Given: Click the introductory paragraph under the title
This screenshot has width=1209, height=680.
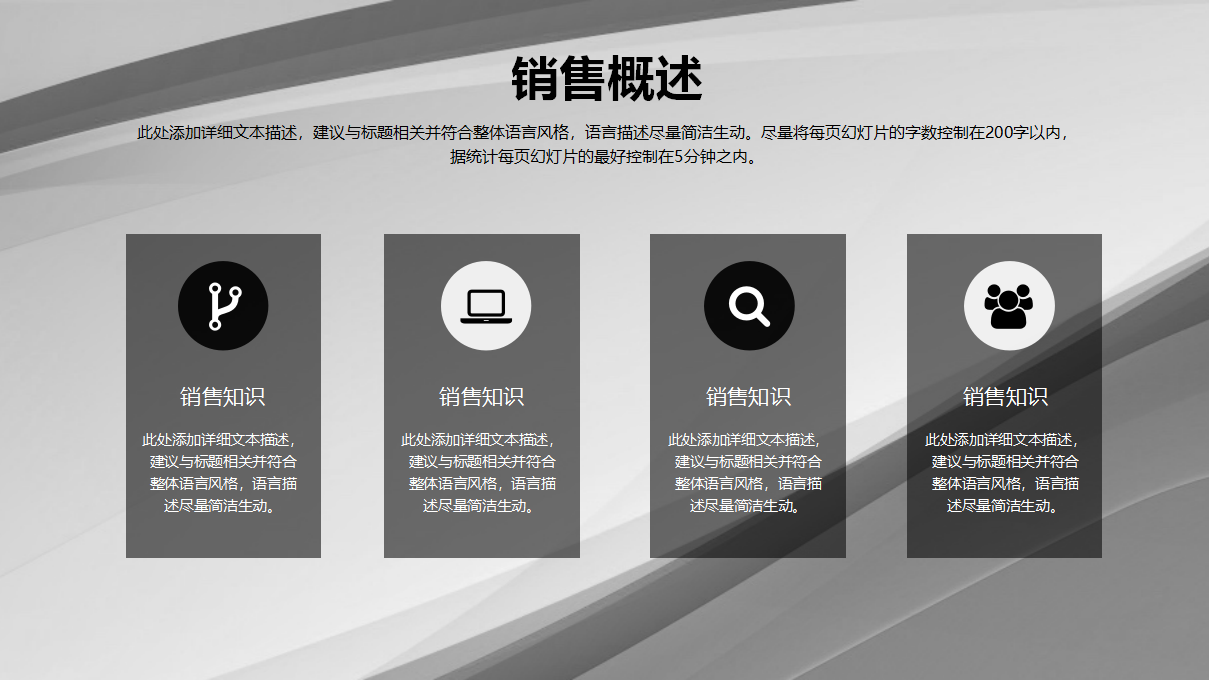Looking at the screenshot, I should pos(604,143).
